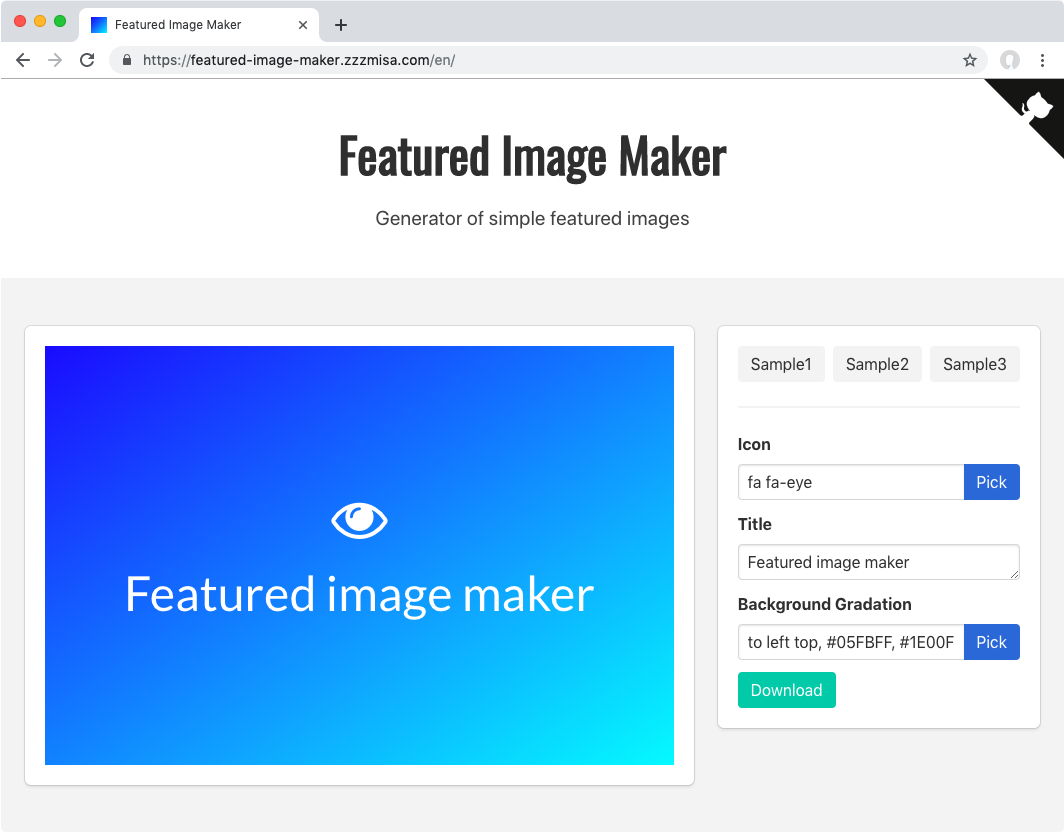Bookmark the page with the star icon
1064x833 pixels.
point(970,60)
